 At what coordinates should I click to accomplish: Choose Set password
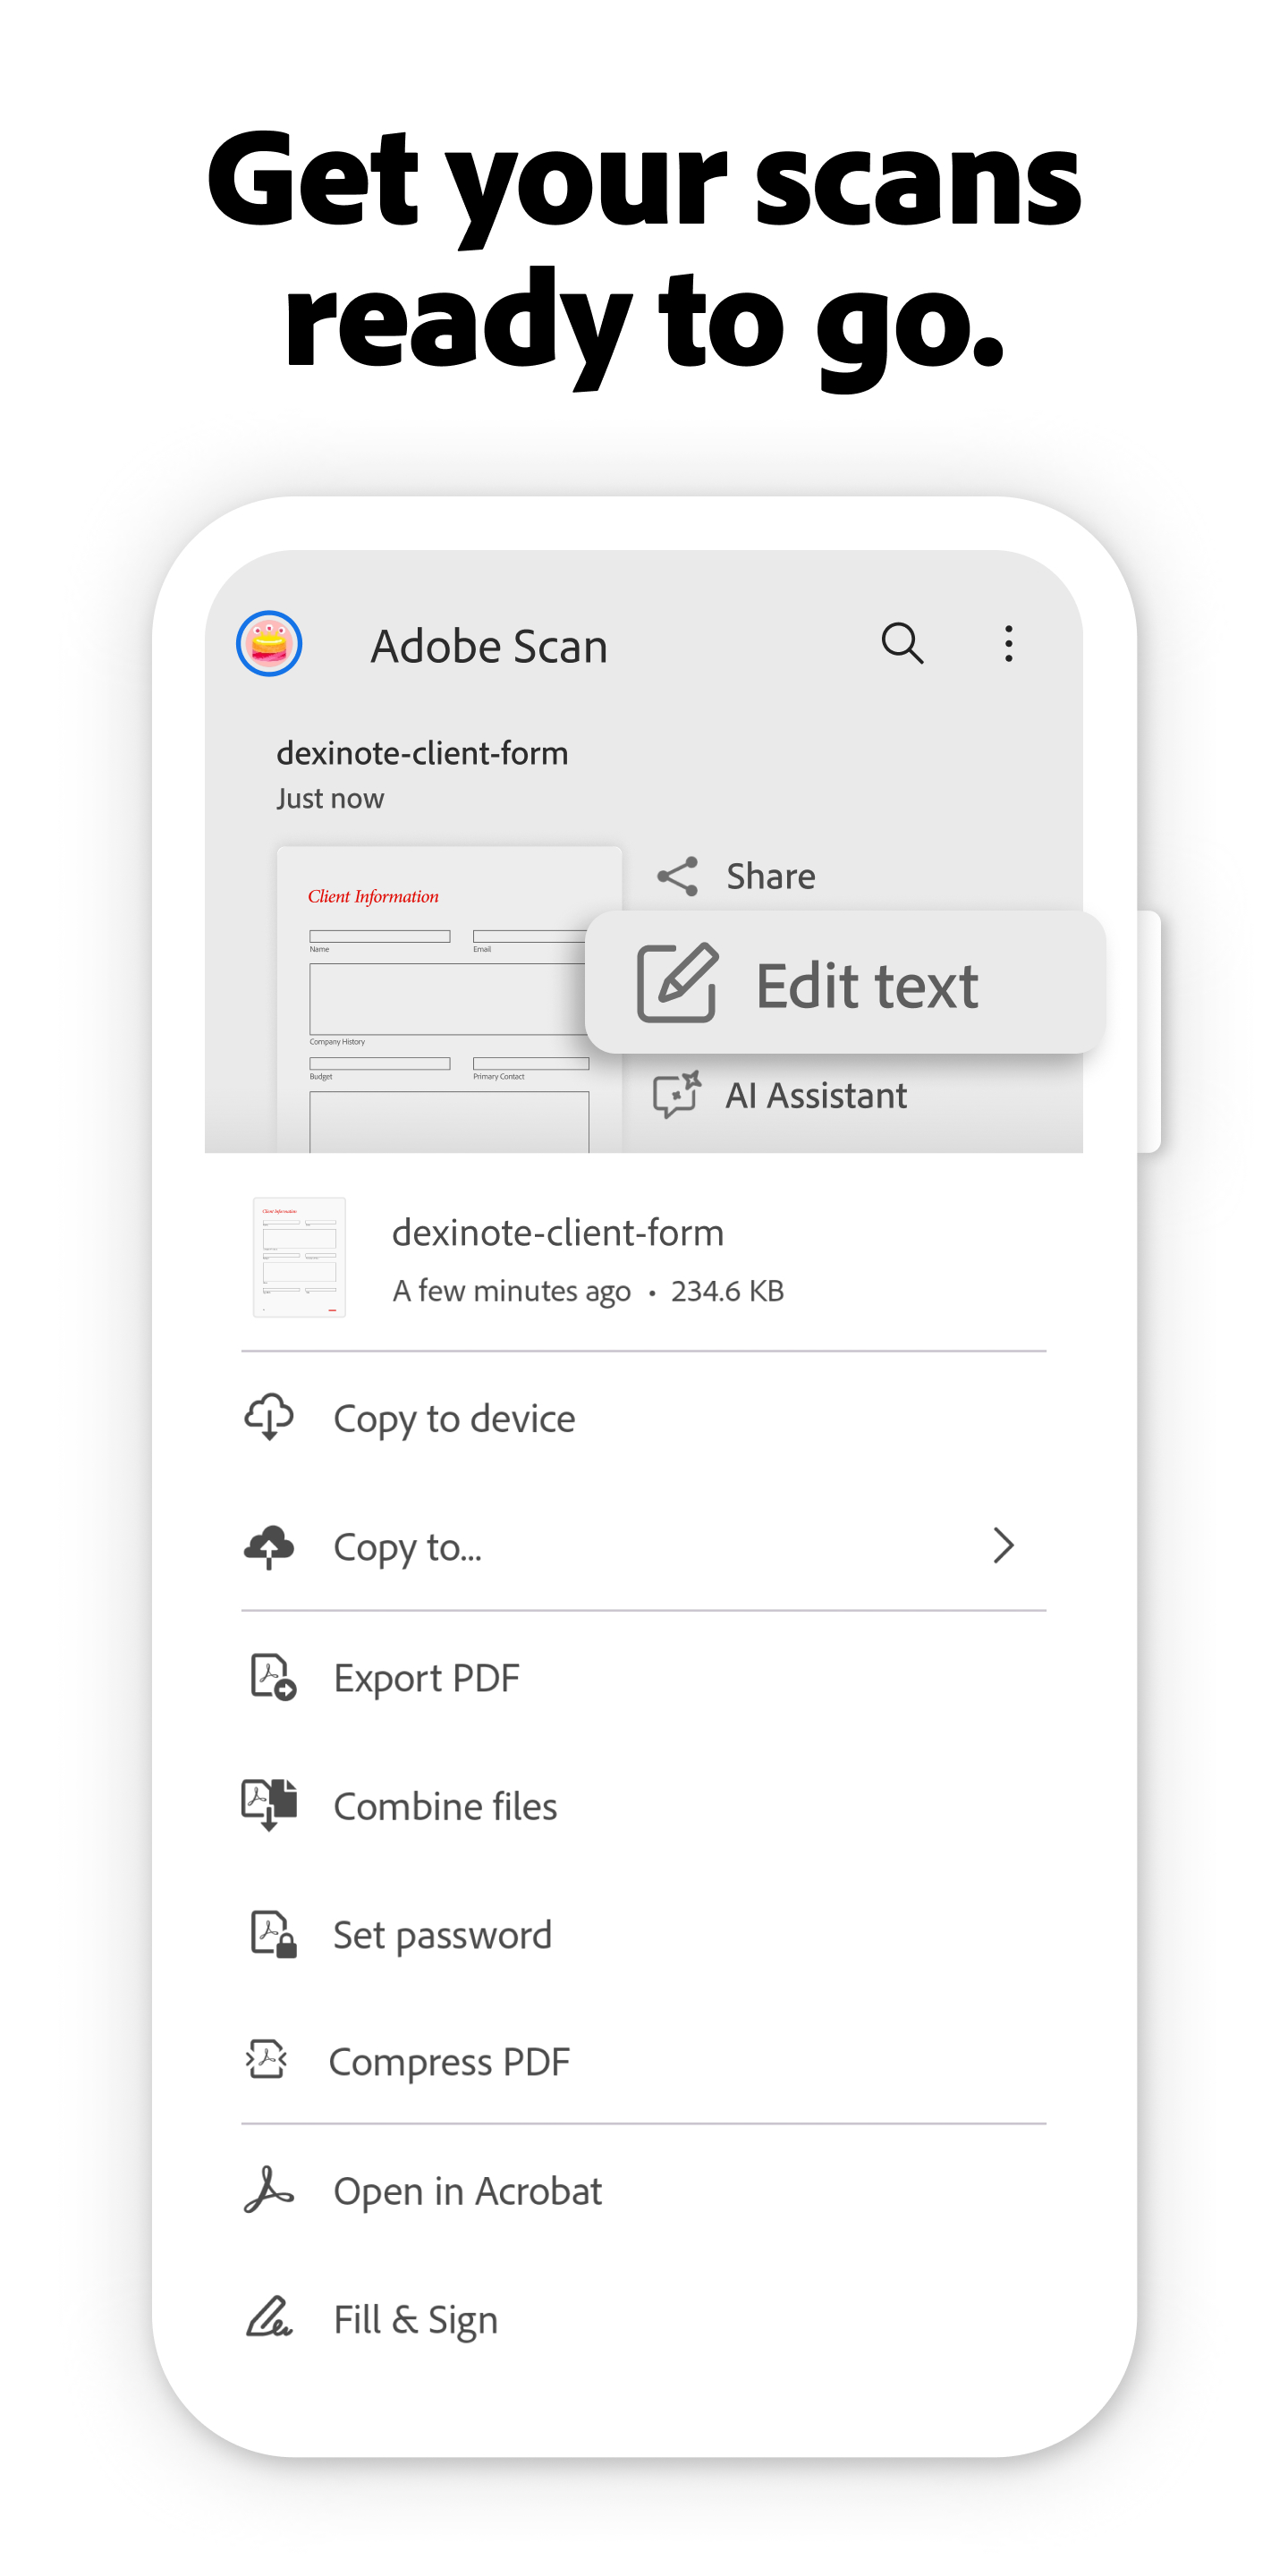(x=643, y=1934)
